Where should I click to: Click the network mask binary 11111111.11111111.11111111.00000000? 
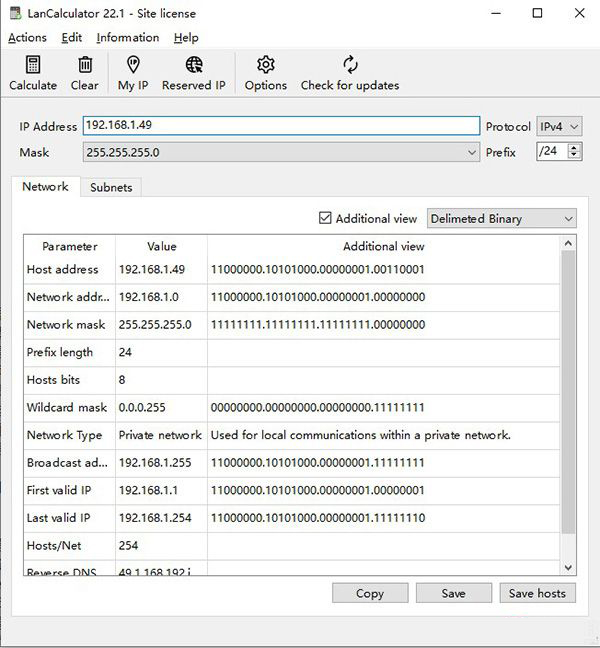(318, 325)
